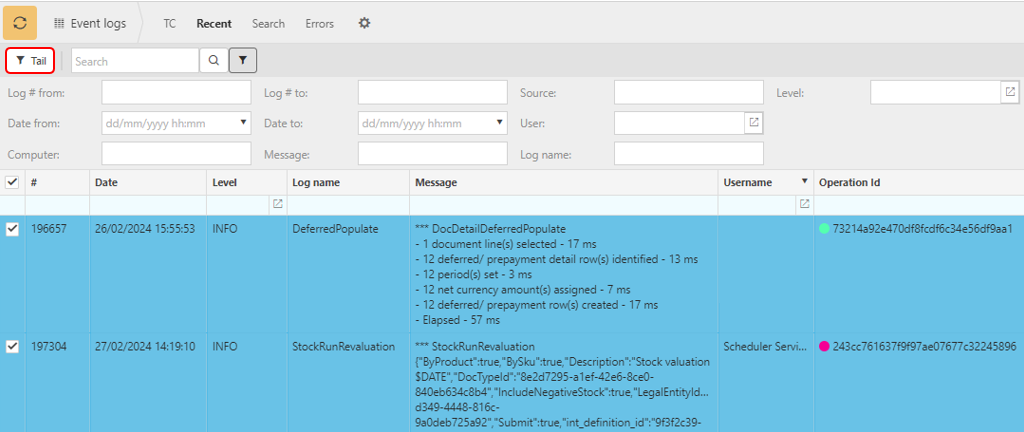The width and height of the screenshot is (1024, 432).
Task: Click the Tail button
Action: click(31, 61)
